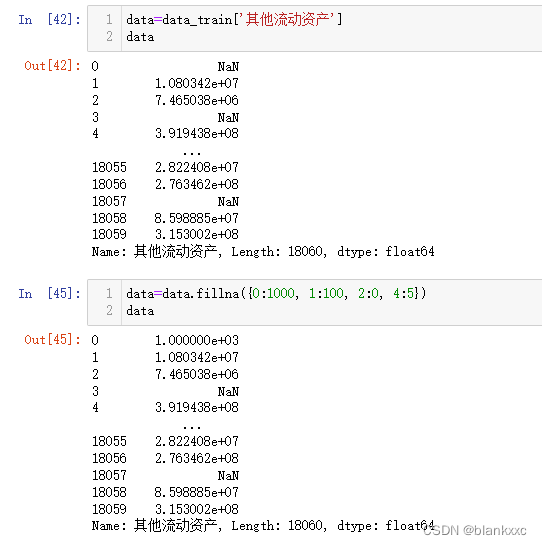This screenshot has height=545, width=542.
Task: Select the In [45] prompt label
Action: tap(49, 294)
